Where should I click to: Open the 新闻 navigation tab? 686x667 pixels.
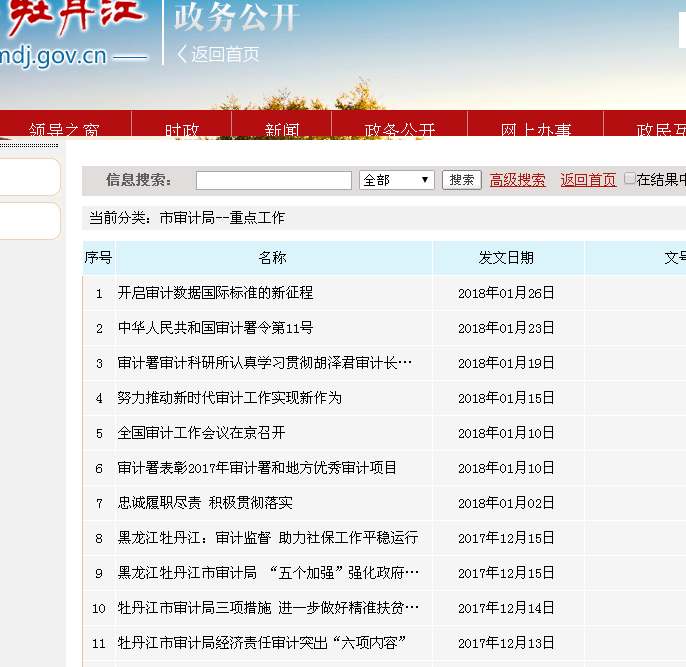pos(282,130)
